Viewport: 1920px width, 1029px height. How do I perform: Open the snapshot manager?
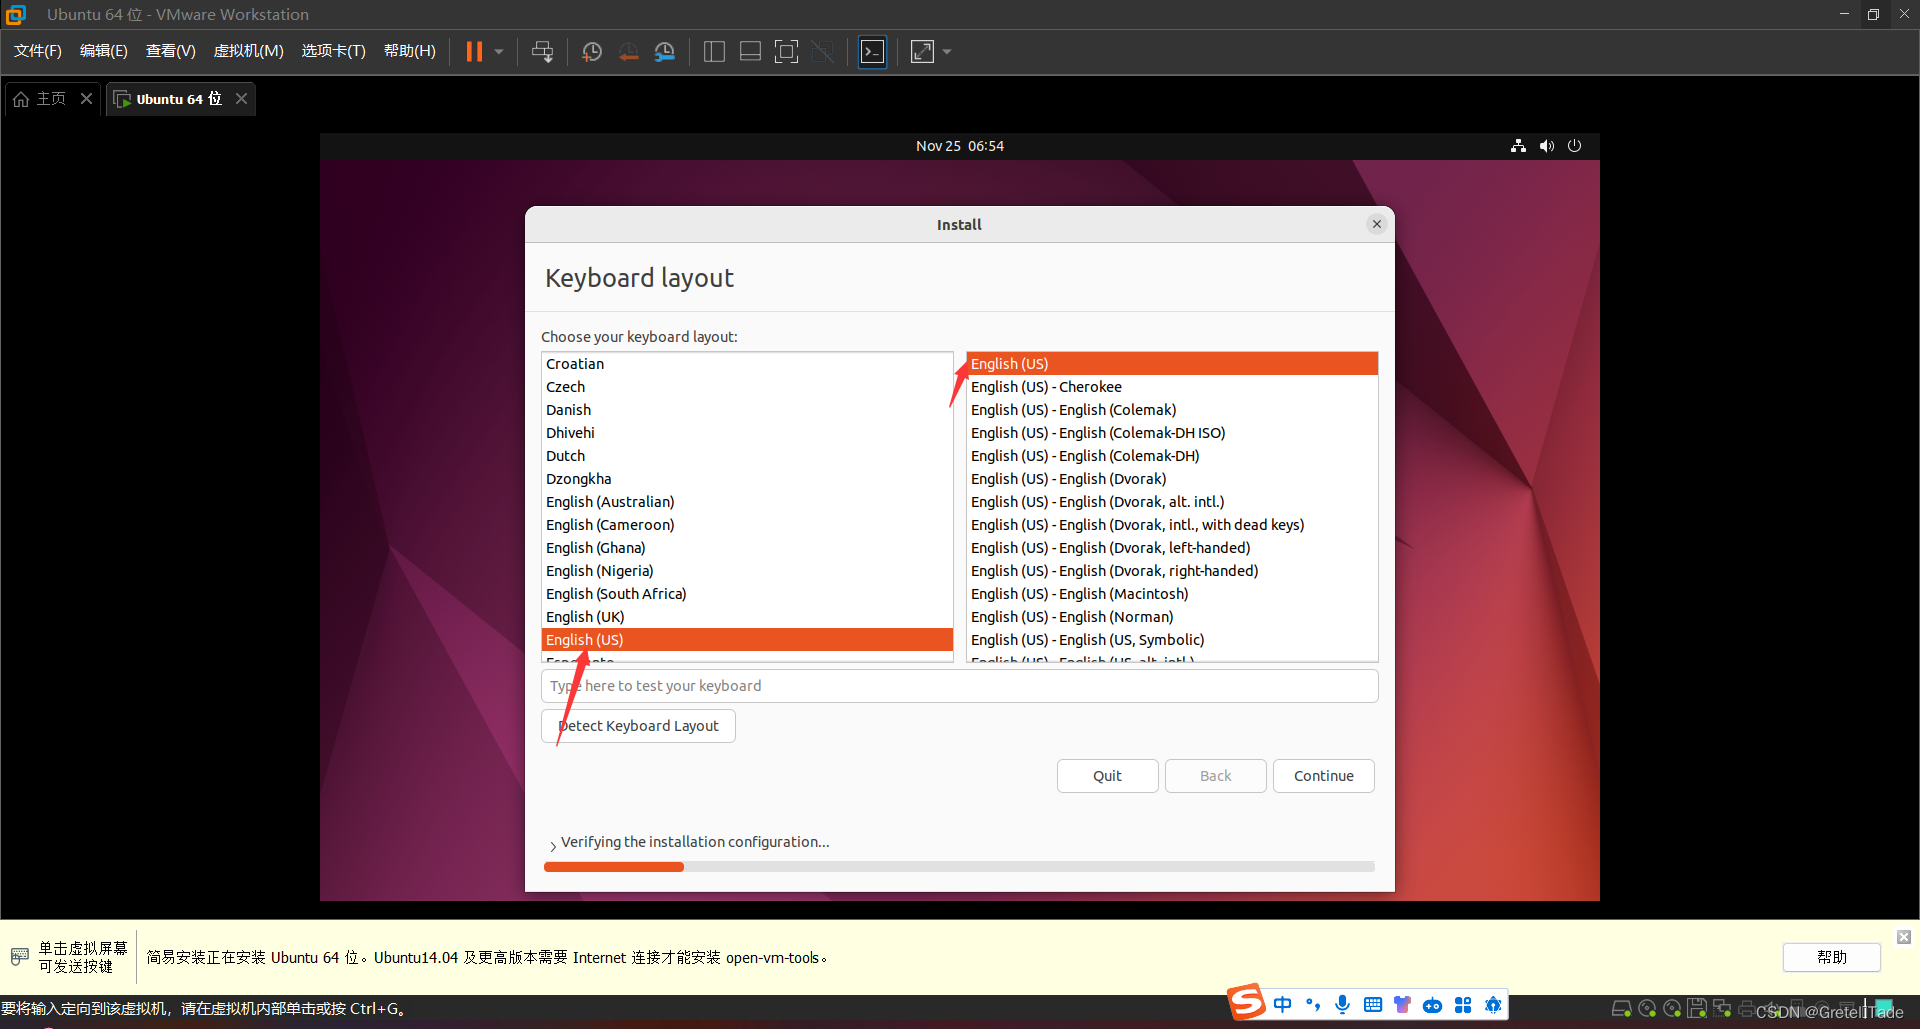(664, 52)
